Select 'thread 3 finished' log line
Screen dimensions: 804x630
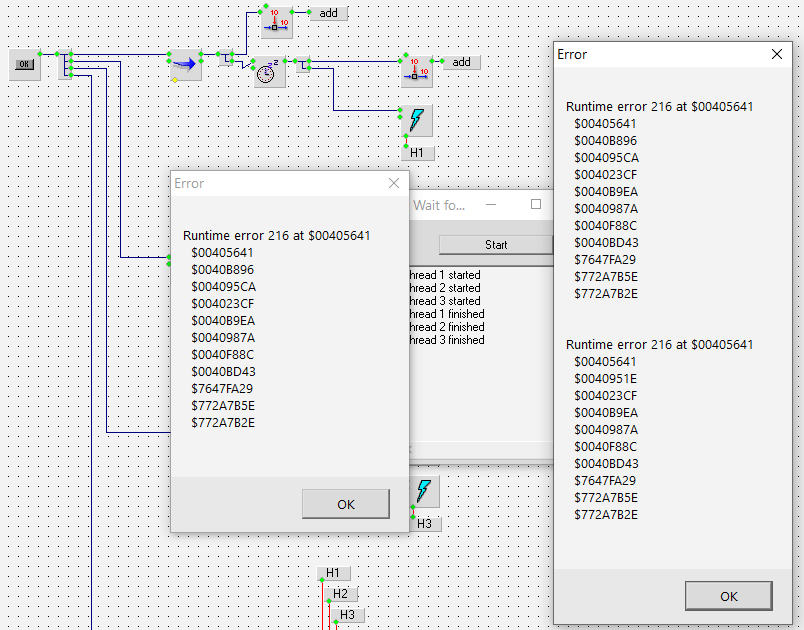tap(447, 340)
